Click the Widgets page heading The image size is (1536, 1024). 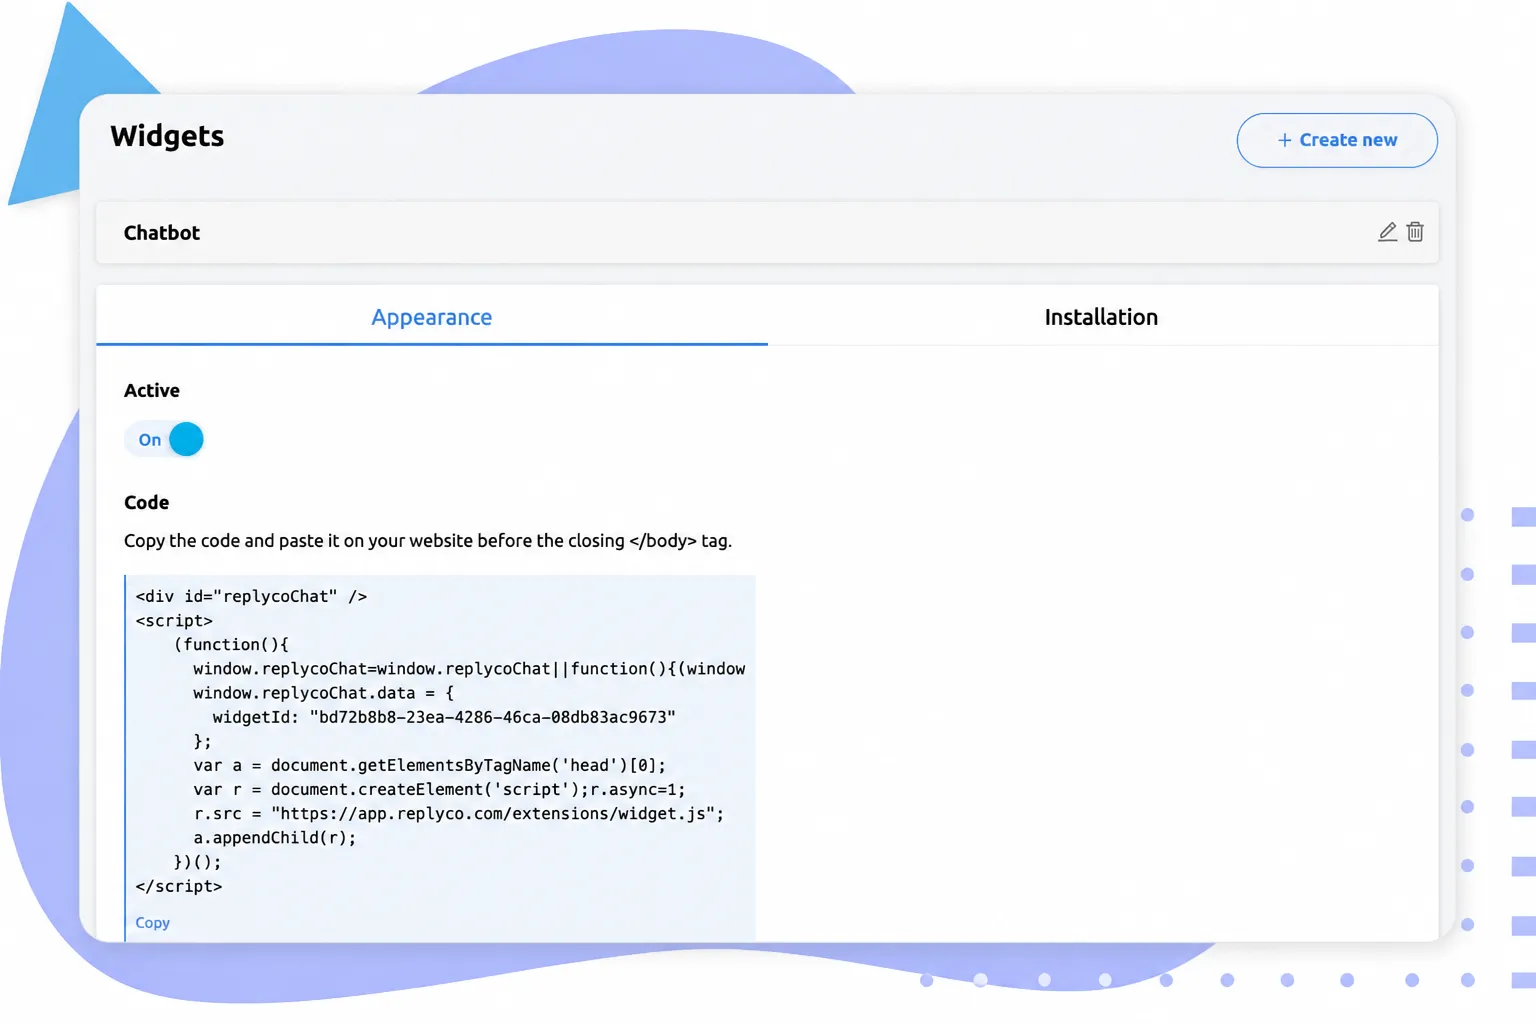167,136
